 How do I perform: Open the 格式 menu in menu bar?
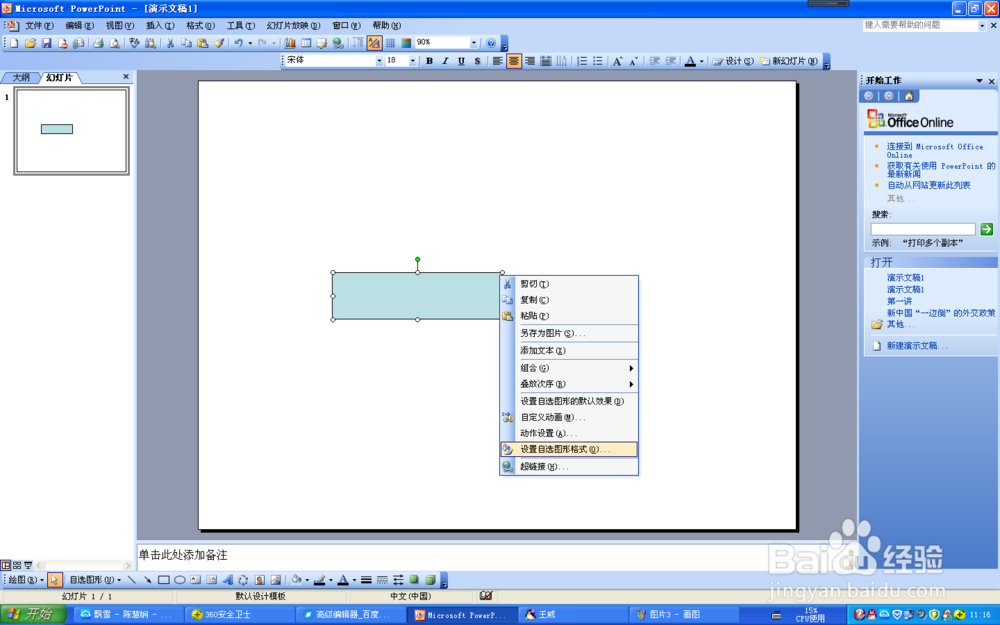[x=200, y=26]
